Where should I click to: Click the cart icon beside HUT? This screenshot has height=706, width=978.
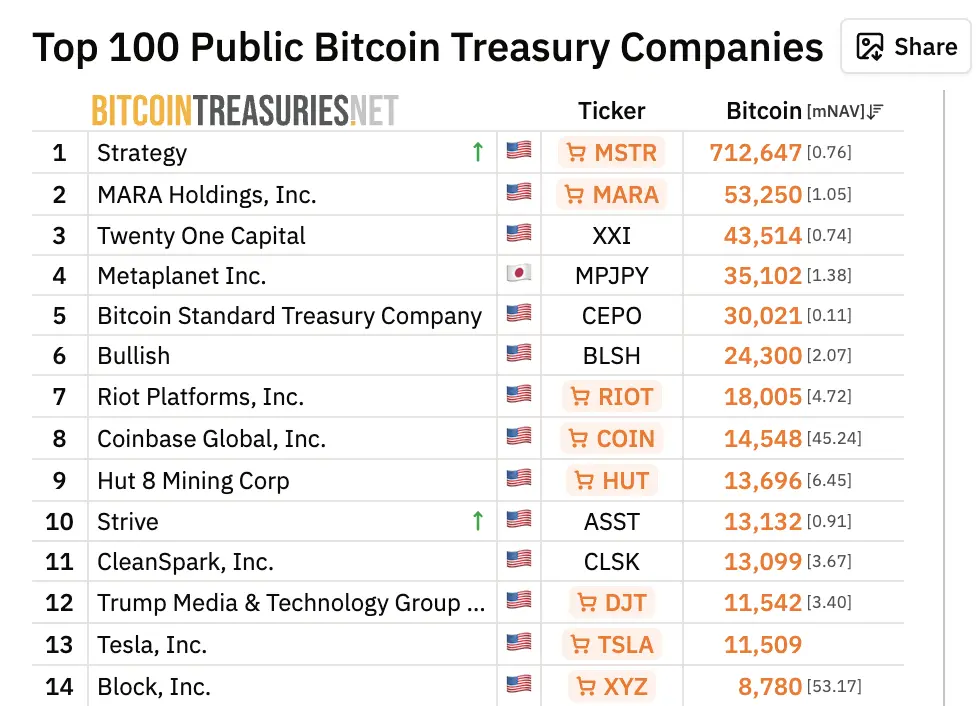pos(583,480)
